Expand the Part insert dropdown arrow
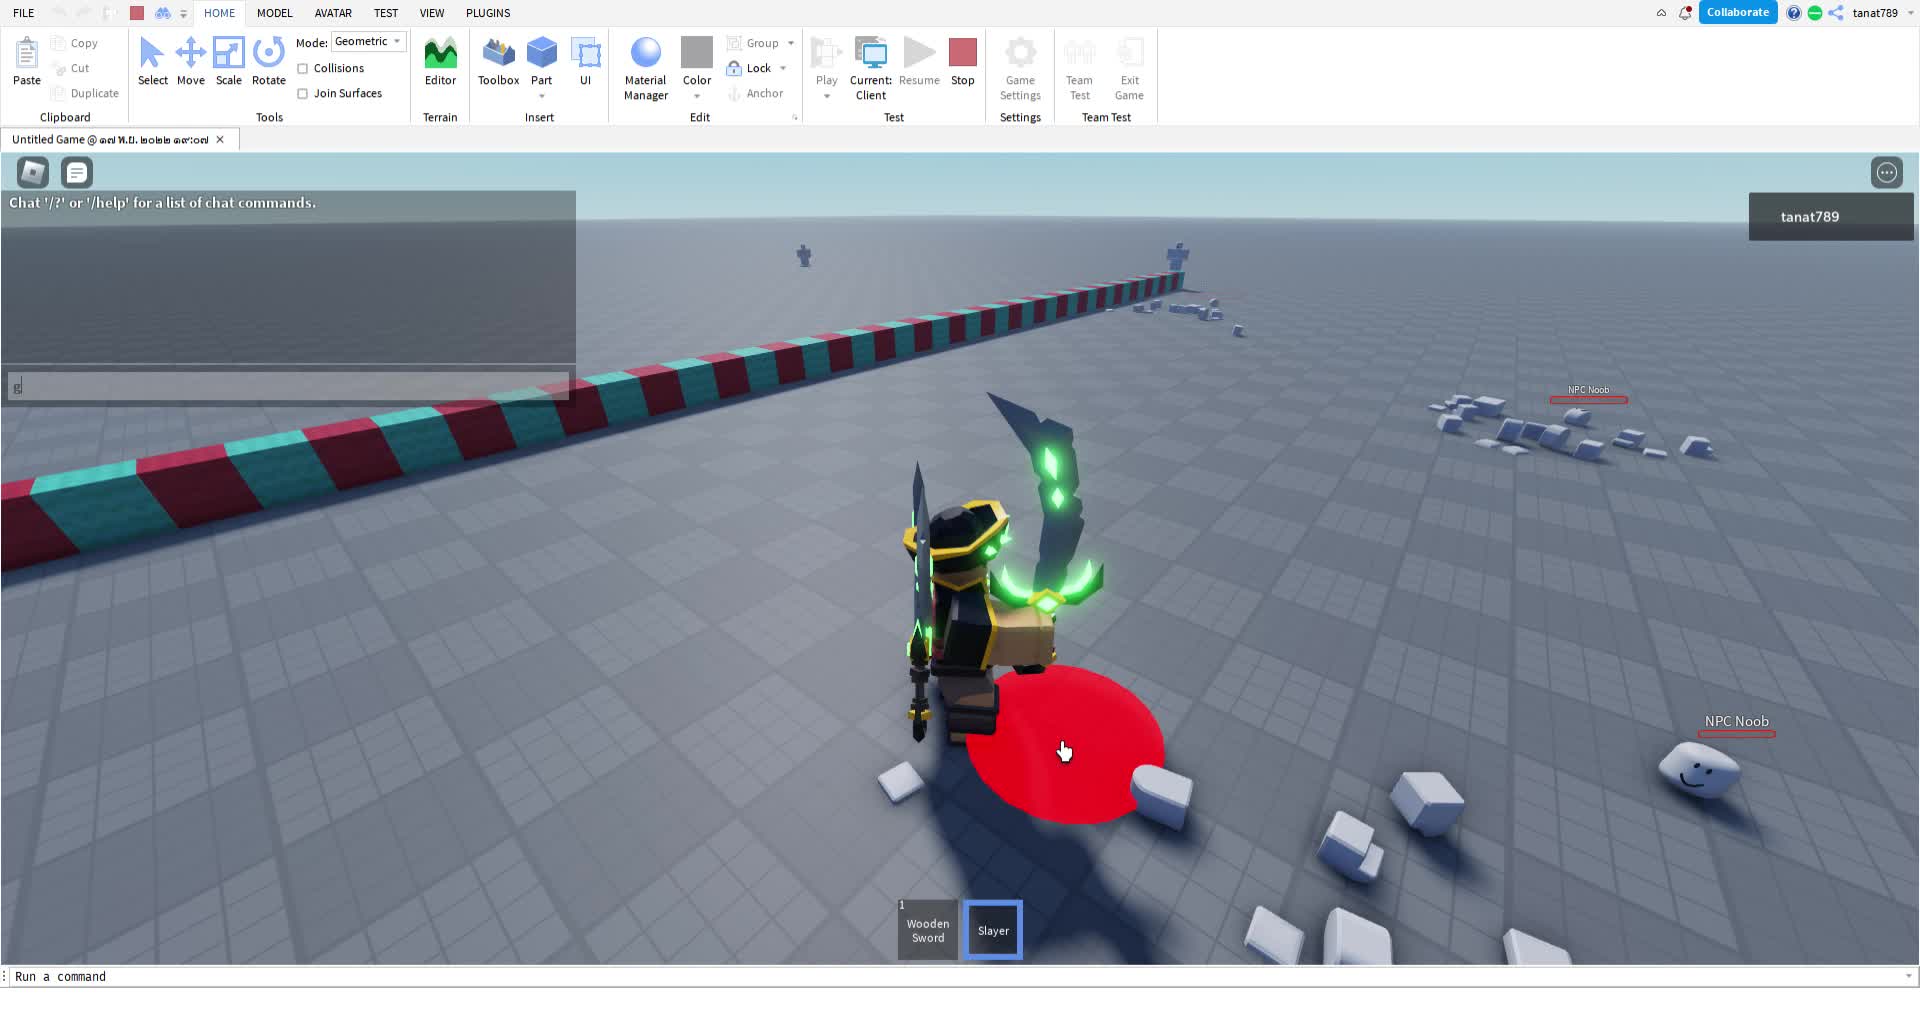Viewport: 1920px width, 1020px height. point(542,97)
